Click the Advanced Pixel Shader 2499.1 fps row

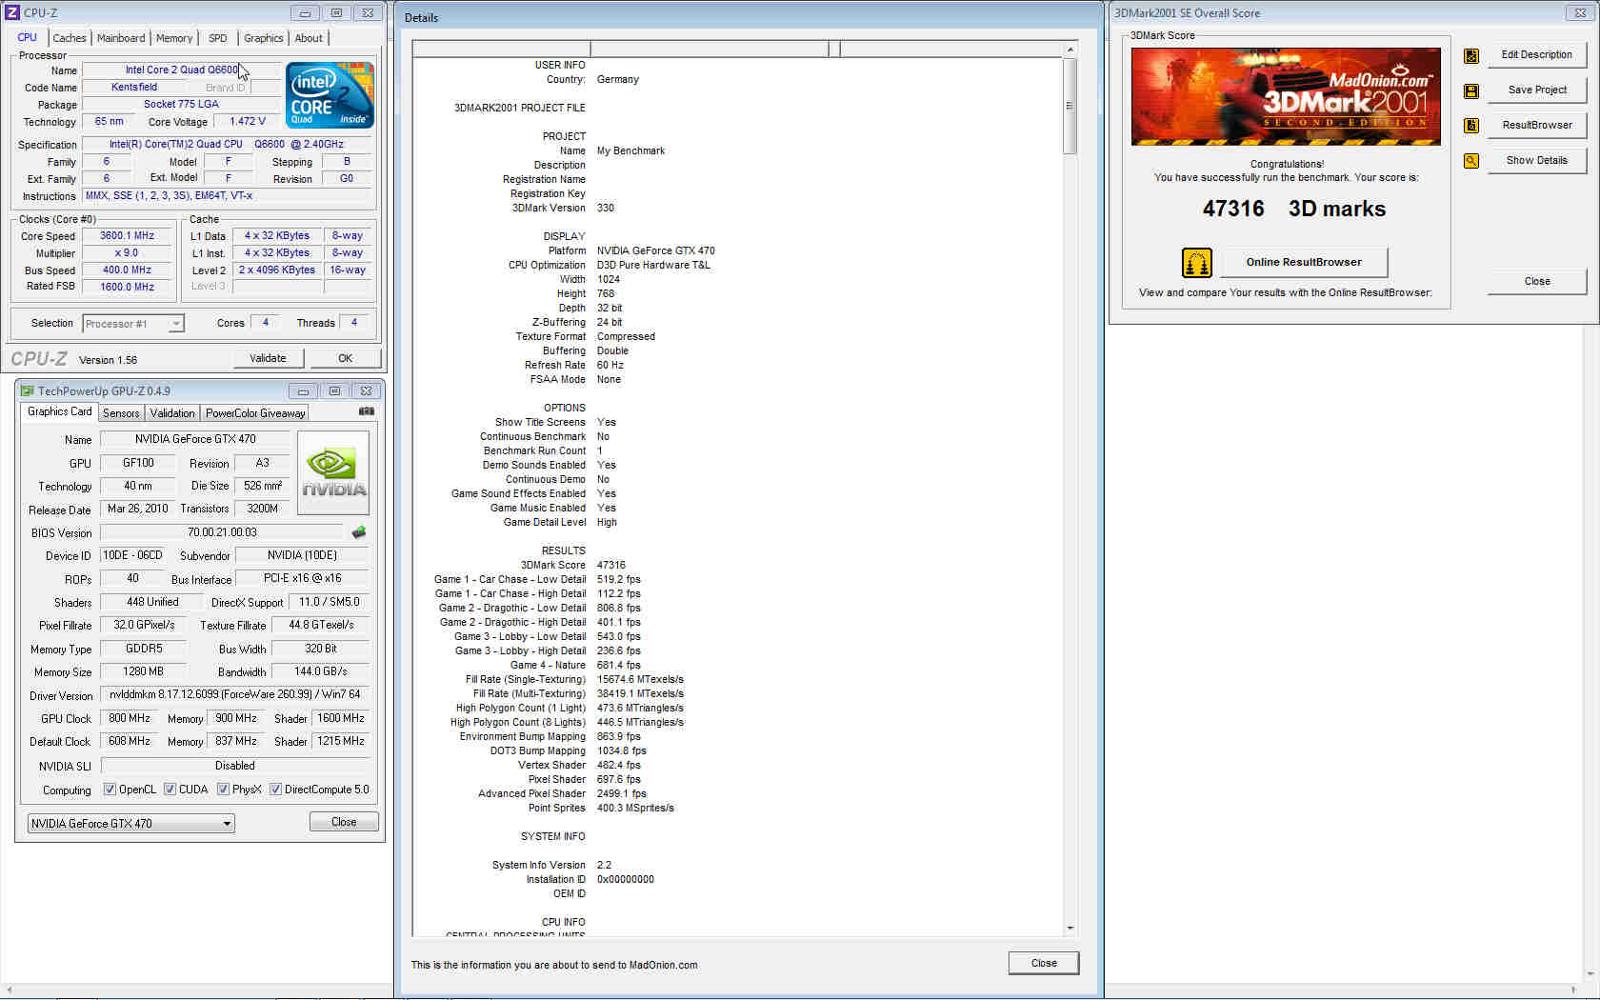pyautogui.click(x=562, y=794)
